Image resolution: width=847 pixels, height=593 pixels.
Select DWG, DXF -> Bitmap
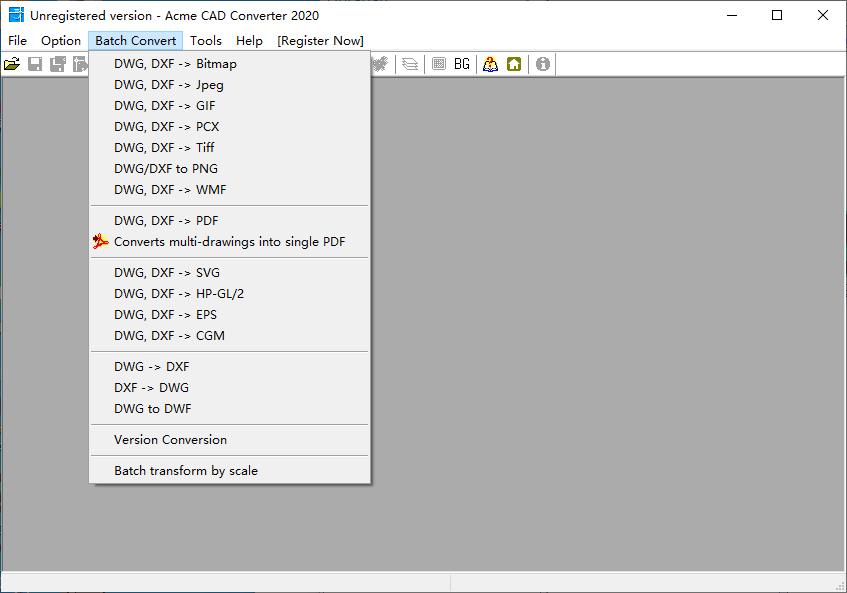tap(230, 64)
